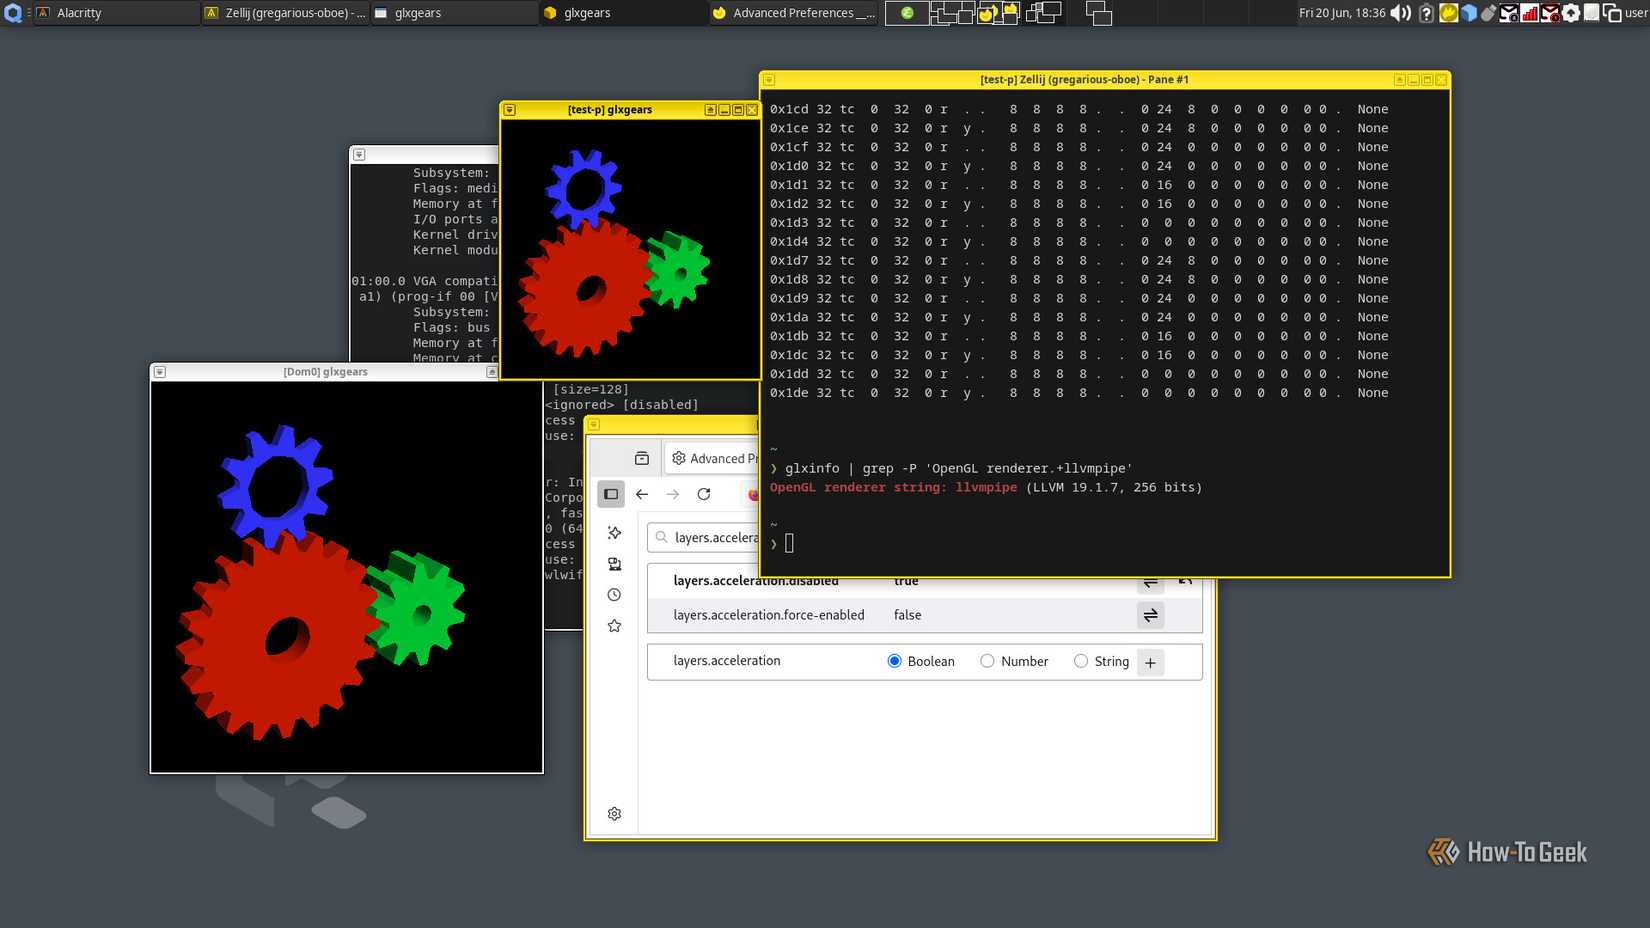The width and height of the screenshot is (1650, 928).
Task: Open the Zellij (gregarious-oboe) taskbar entry
Action: click(286, 13)
